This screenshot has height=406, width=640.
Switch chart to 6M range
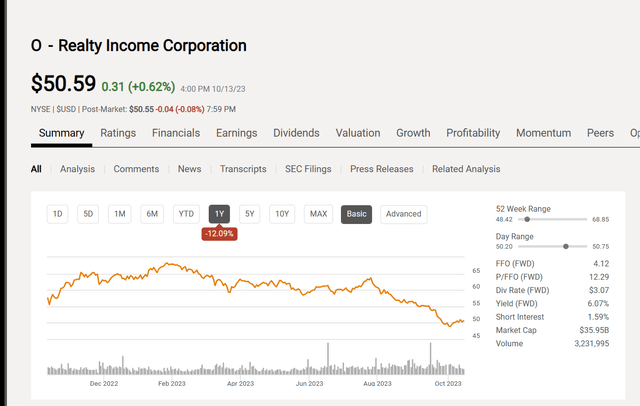click(x=152, y=214)
